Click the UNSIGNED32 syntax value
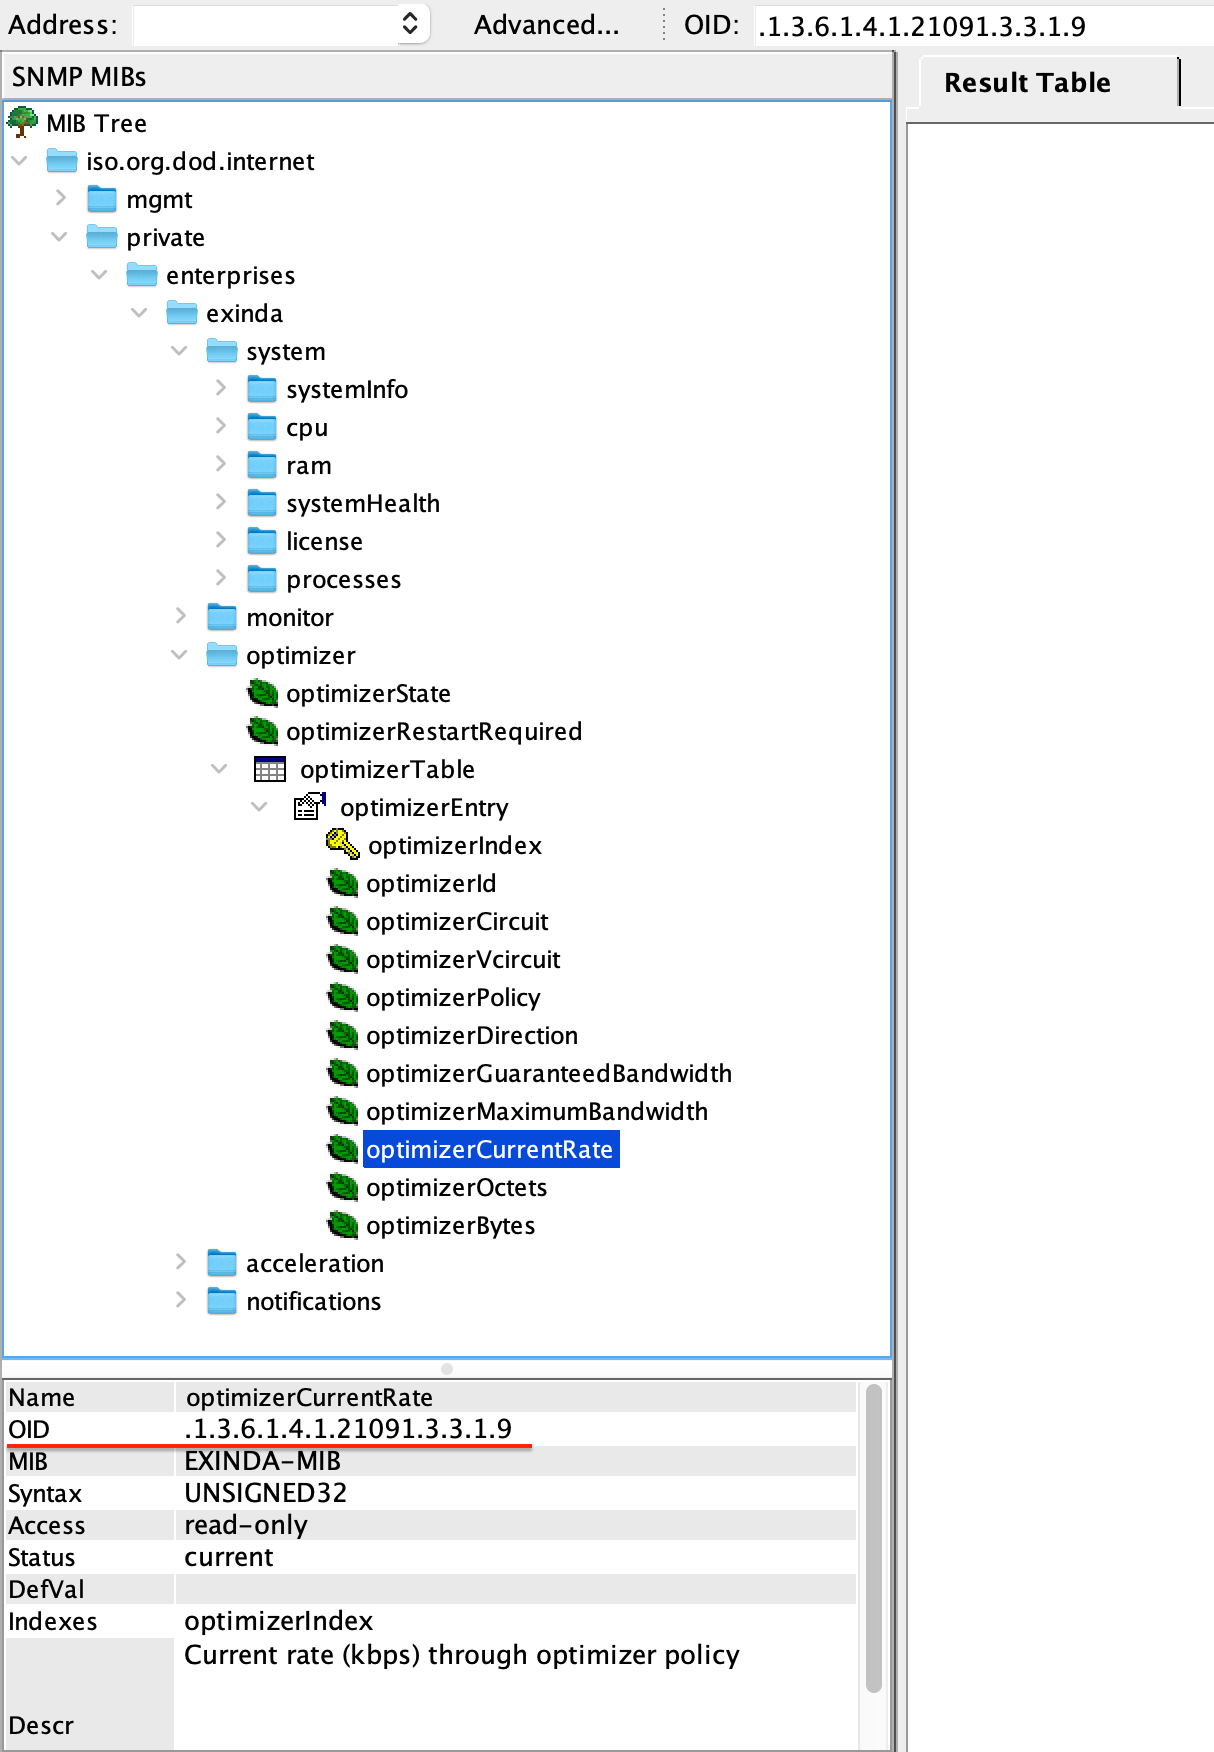The height and width of the screenshot is (1752, 1214). (x=266, y=1493)
